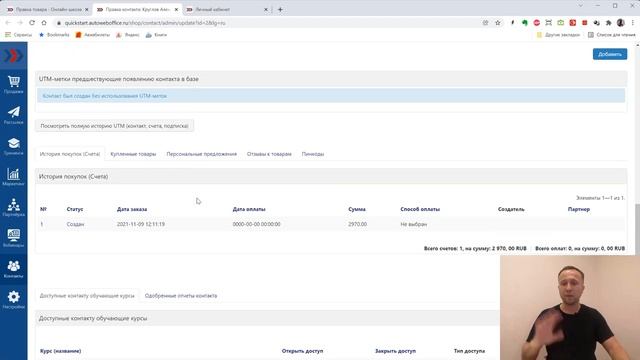The height and width of the screenshot is (360, 640).
Task: Go back in browser history
Action: tap(8, 23)
